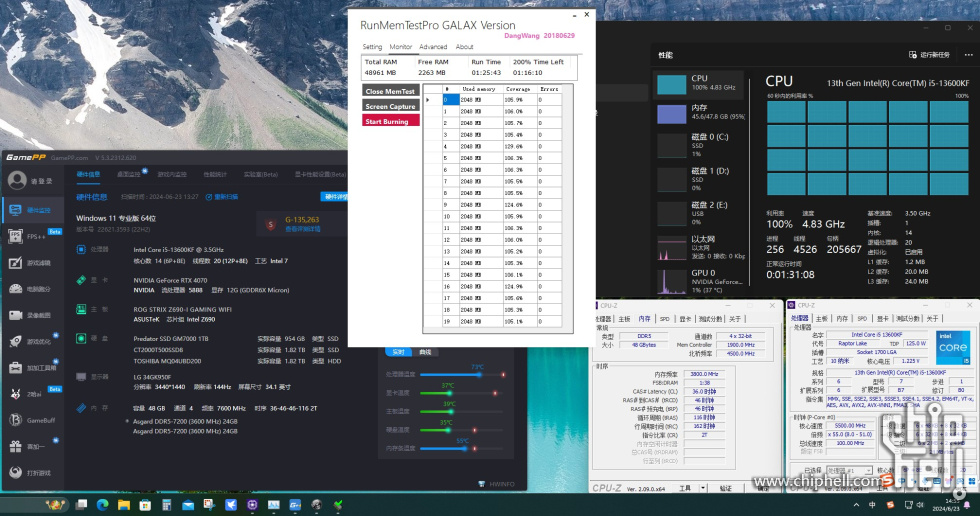Open hardware info tab in GamePP
The image size is (980, 516).
pyautogui.click(x=88, y=174)
